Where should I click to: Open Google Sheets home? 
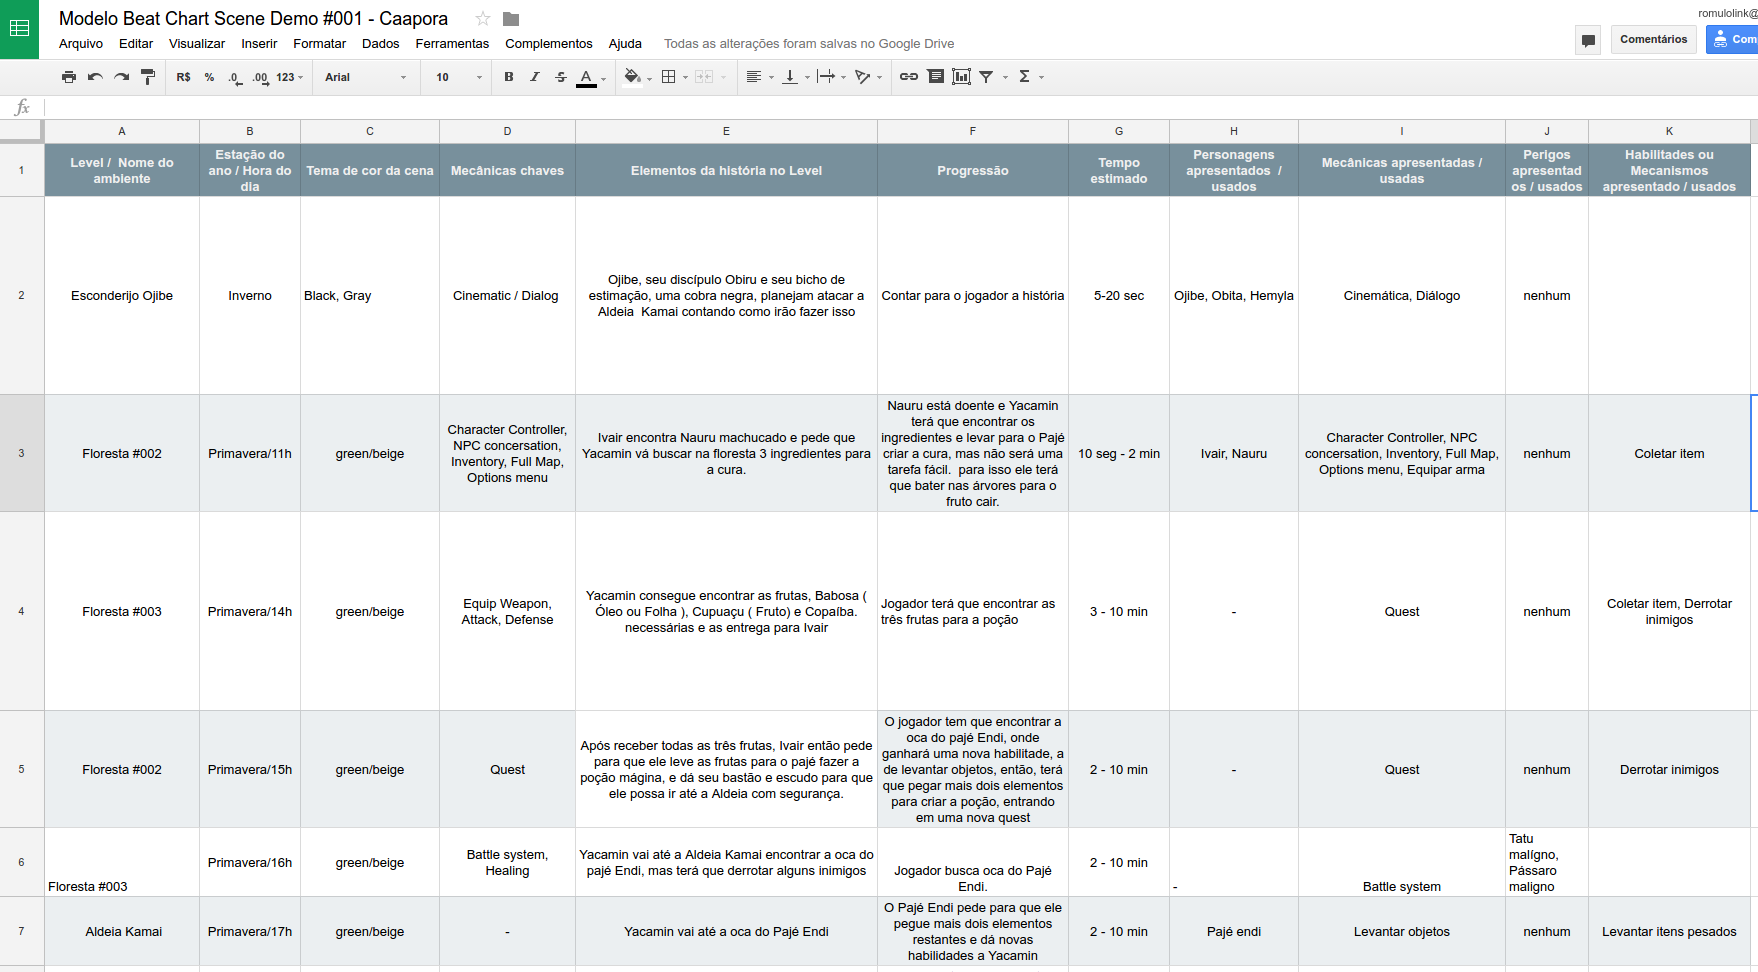[x=19, y=29]
